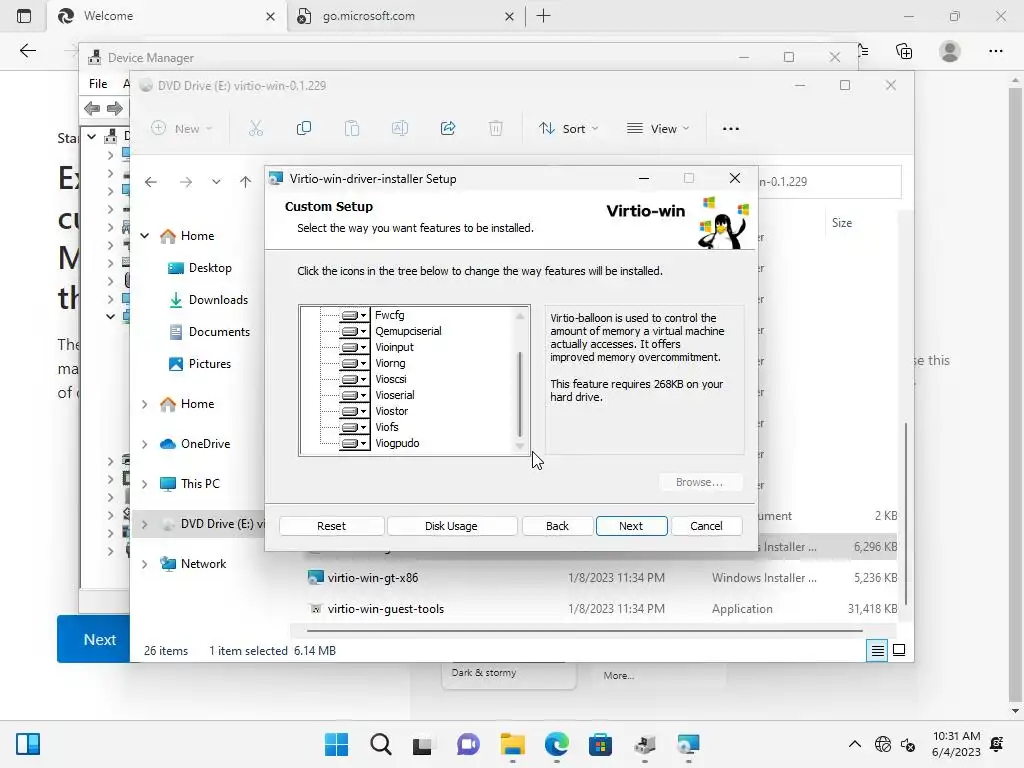Image resolution: width=1024 pixels, height=768 pixels.
Task: Select the Viostor feature name in tree
Action: pyautogui.click(x=391, y=411)
